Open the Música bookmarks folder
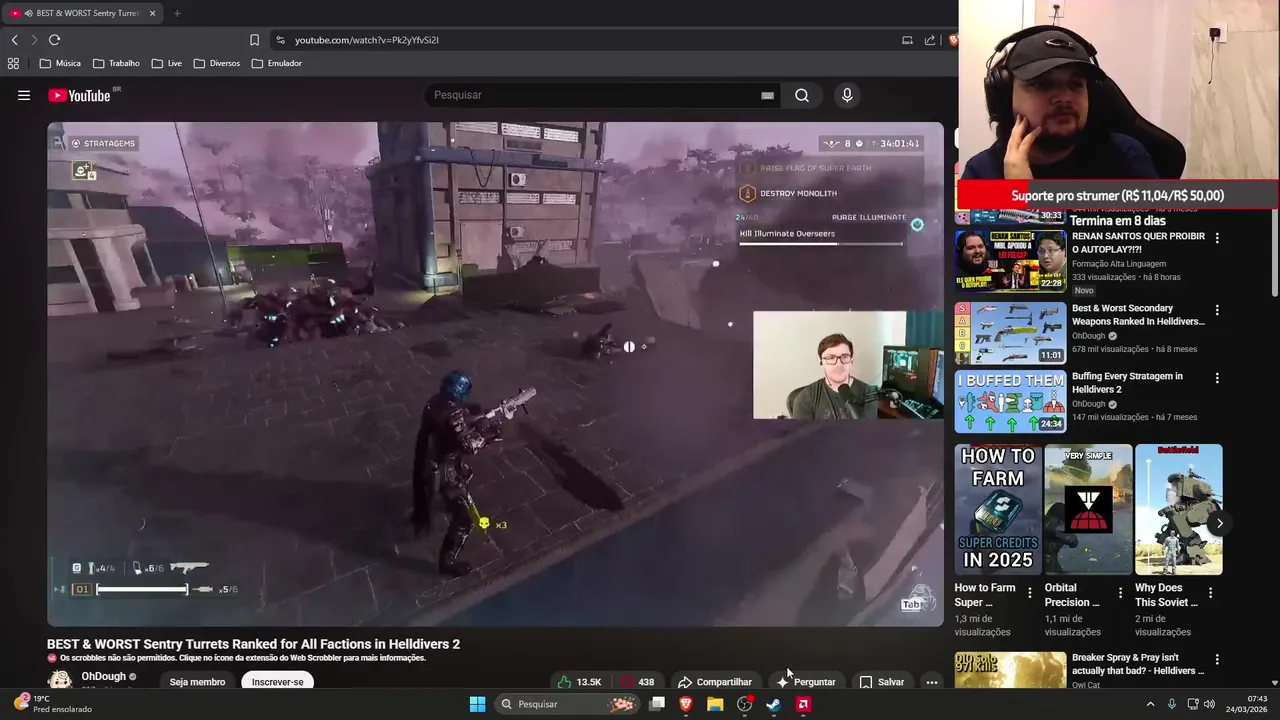1280x720 pixels. click(x=60, y=63)
